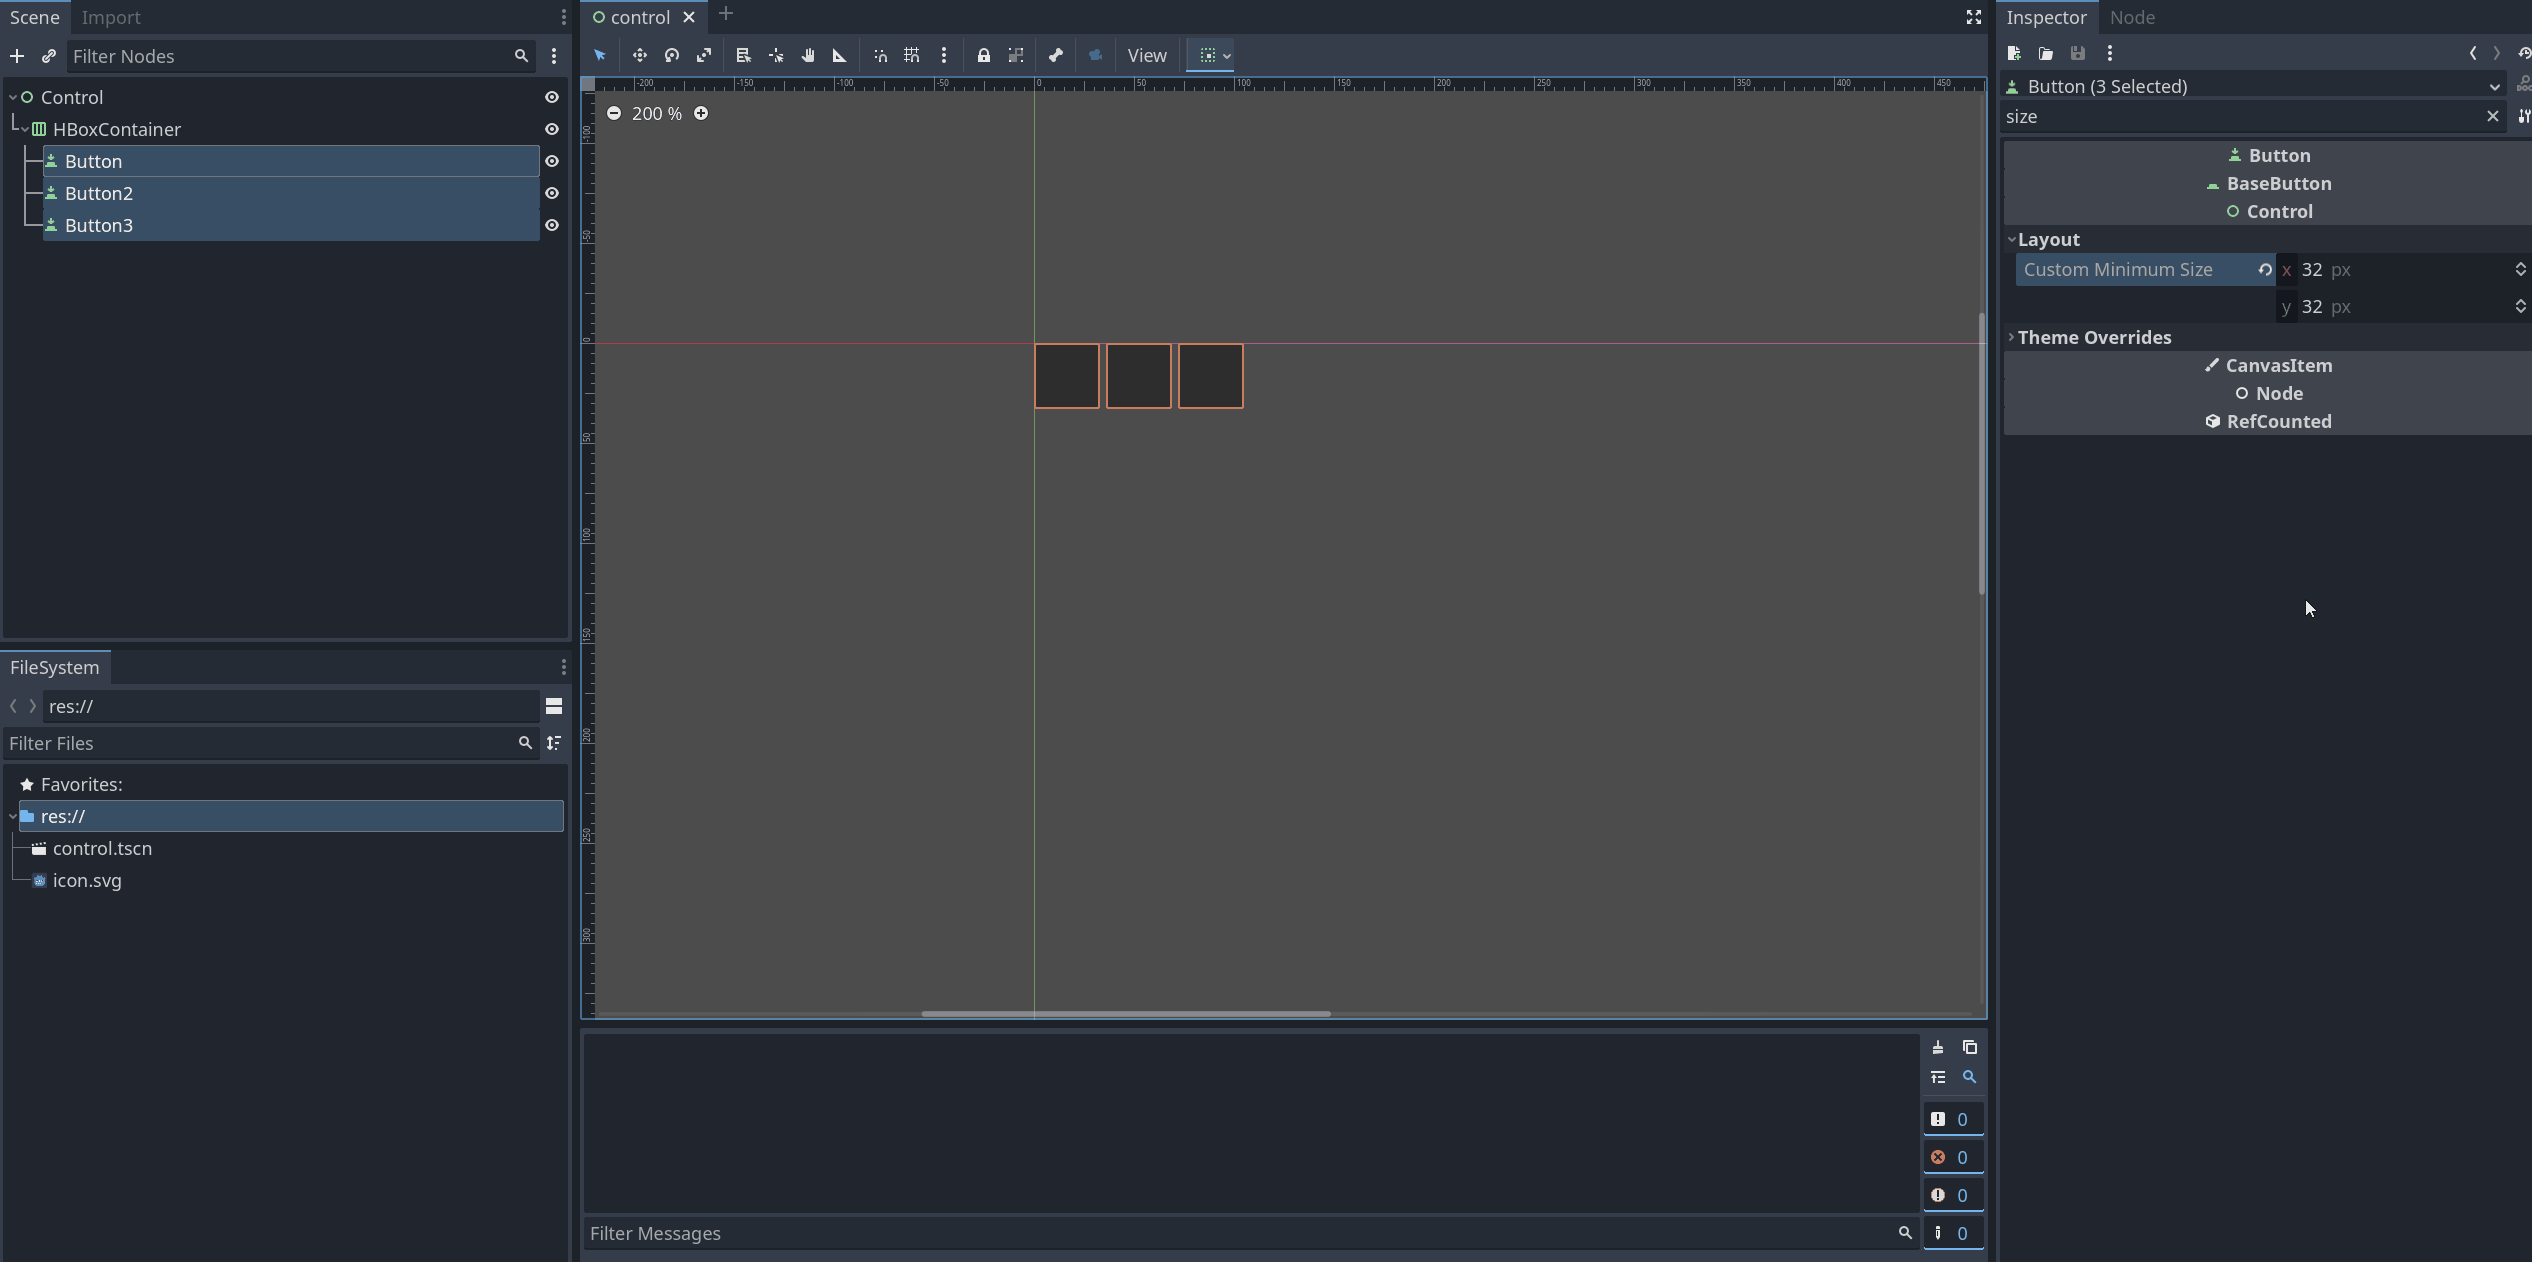Collapse the HBoxContainer tree node
The height and width of the screenshot is (1262, 2532).
(25, 129)
